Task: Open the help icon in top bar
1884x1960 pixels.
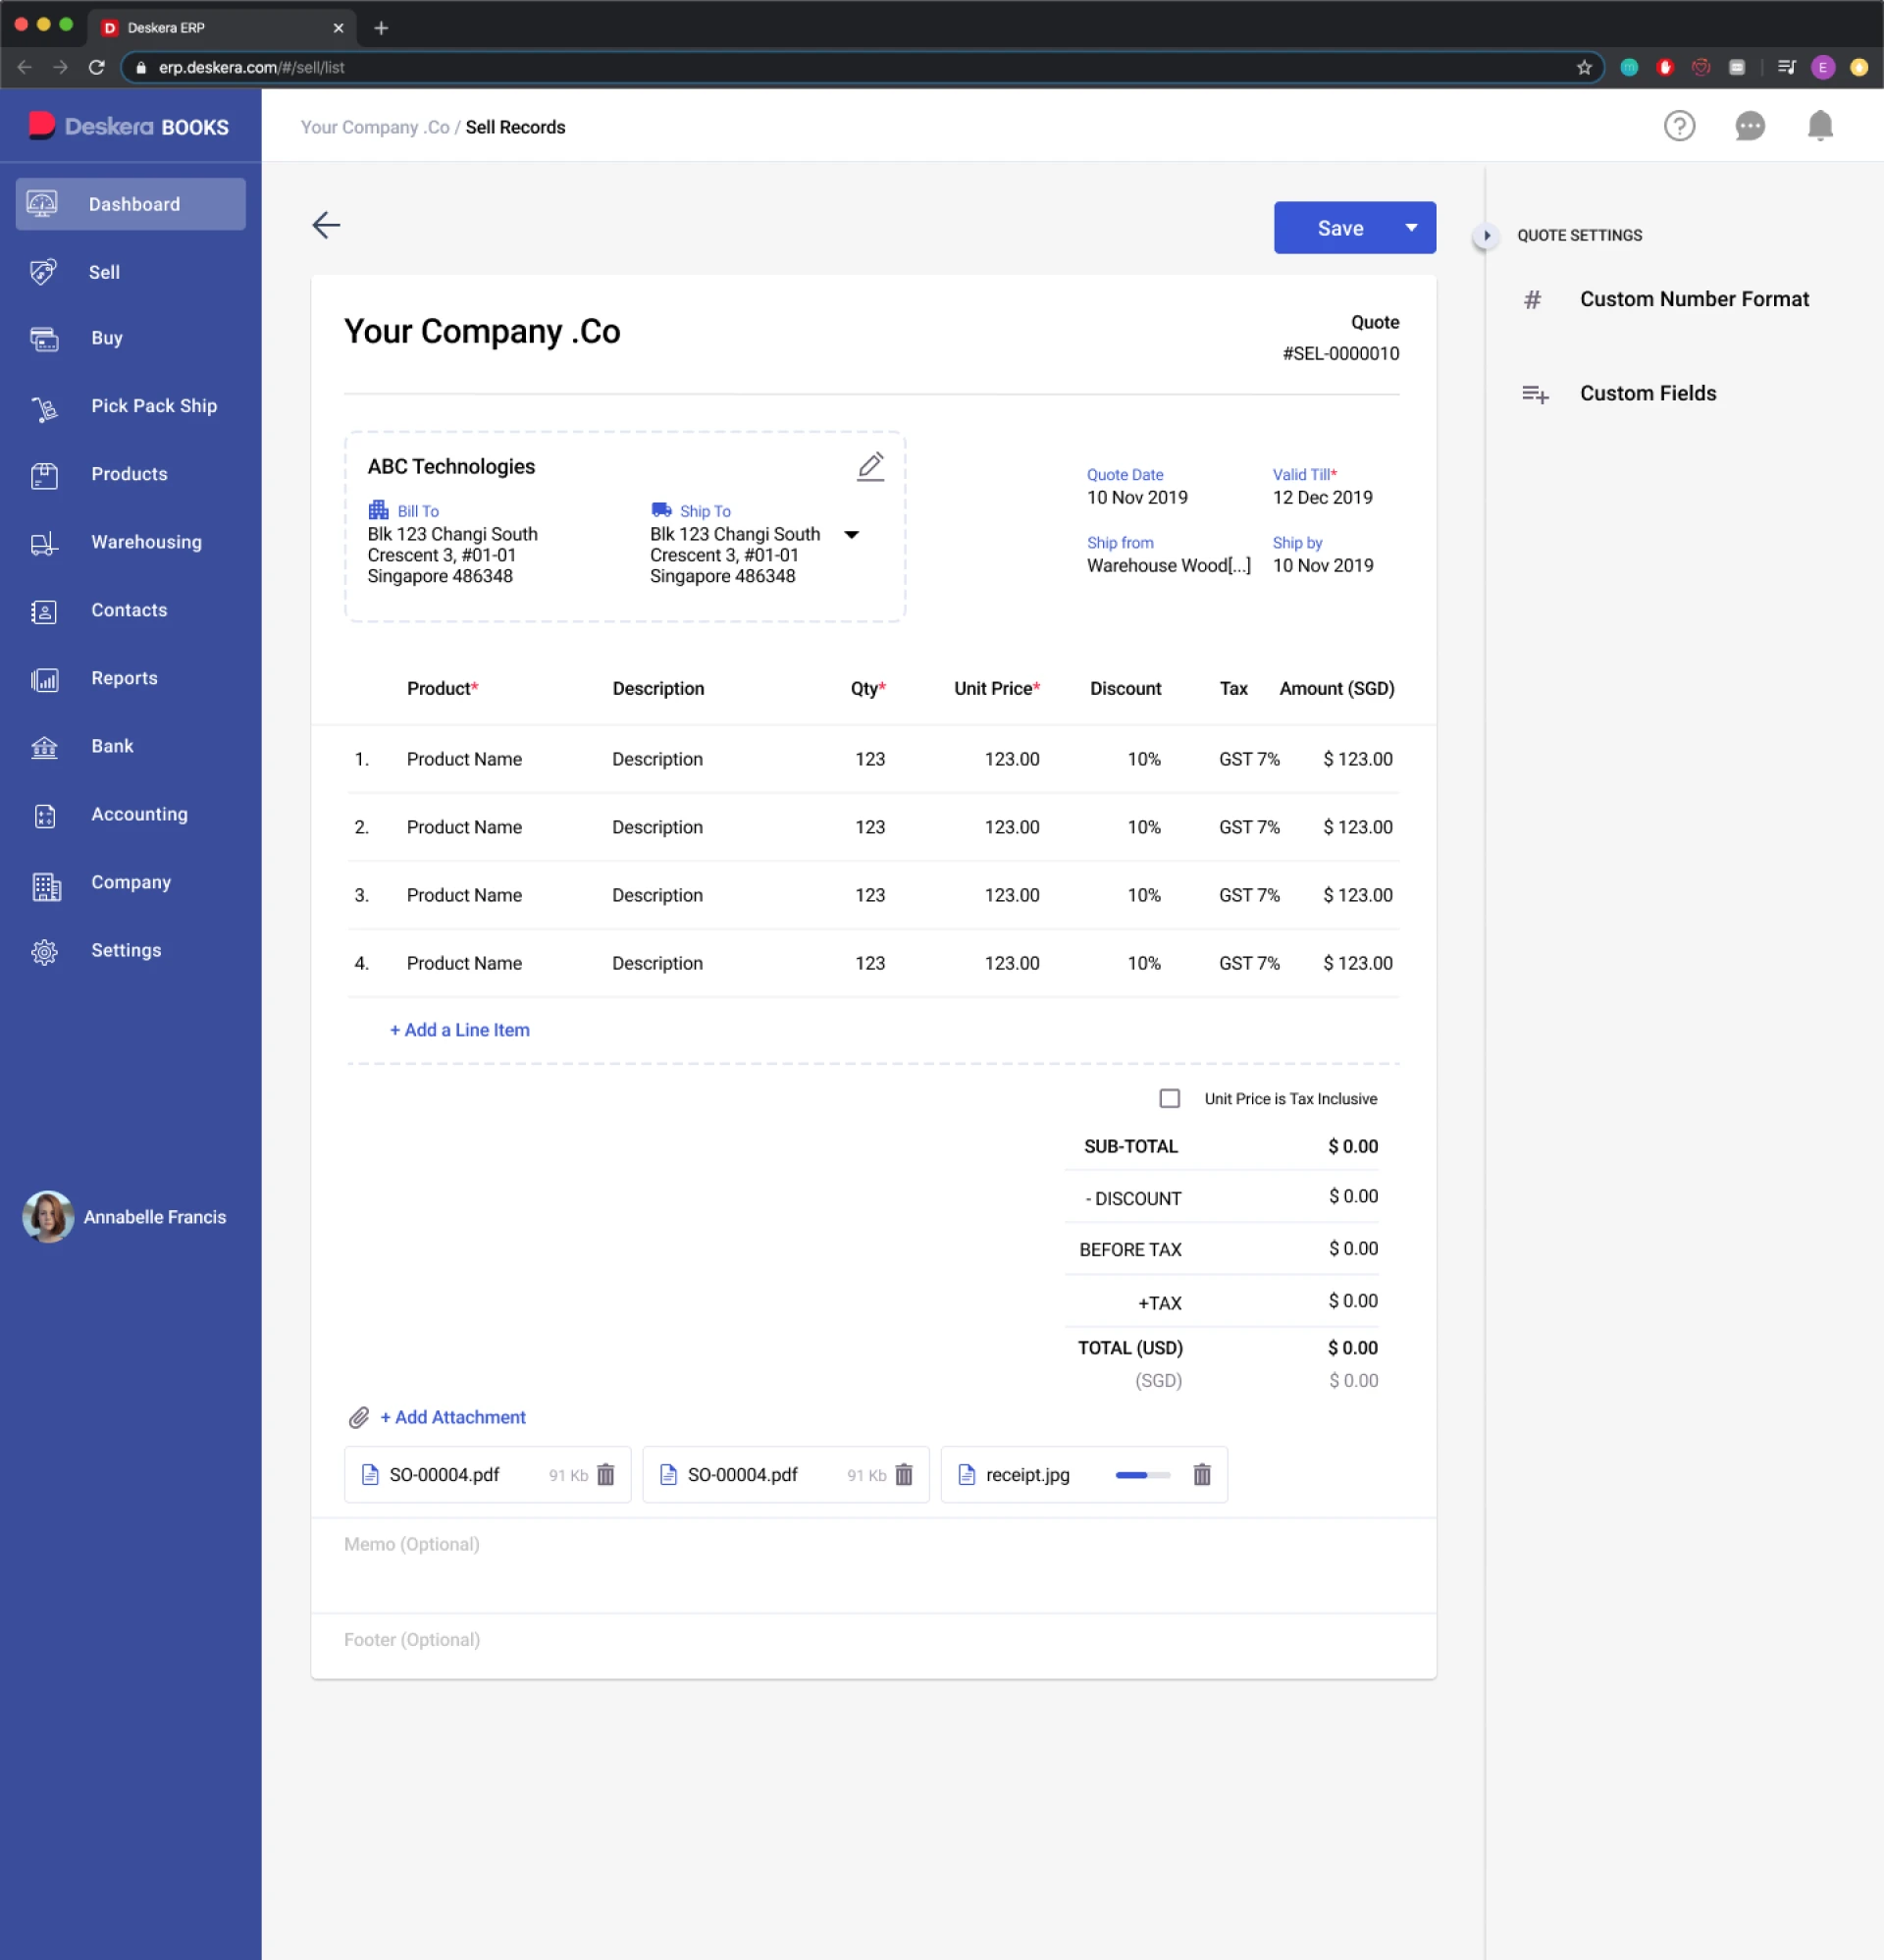Action: pos(1679,126)
